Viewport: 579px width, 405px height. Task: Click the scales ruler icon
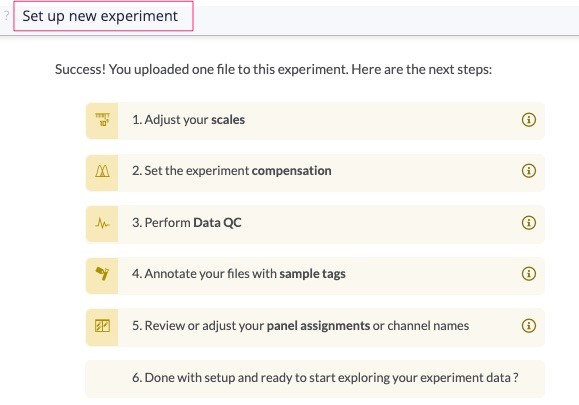[x=102, y=120]
